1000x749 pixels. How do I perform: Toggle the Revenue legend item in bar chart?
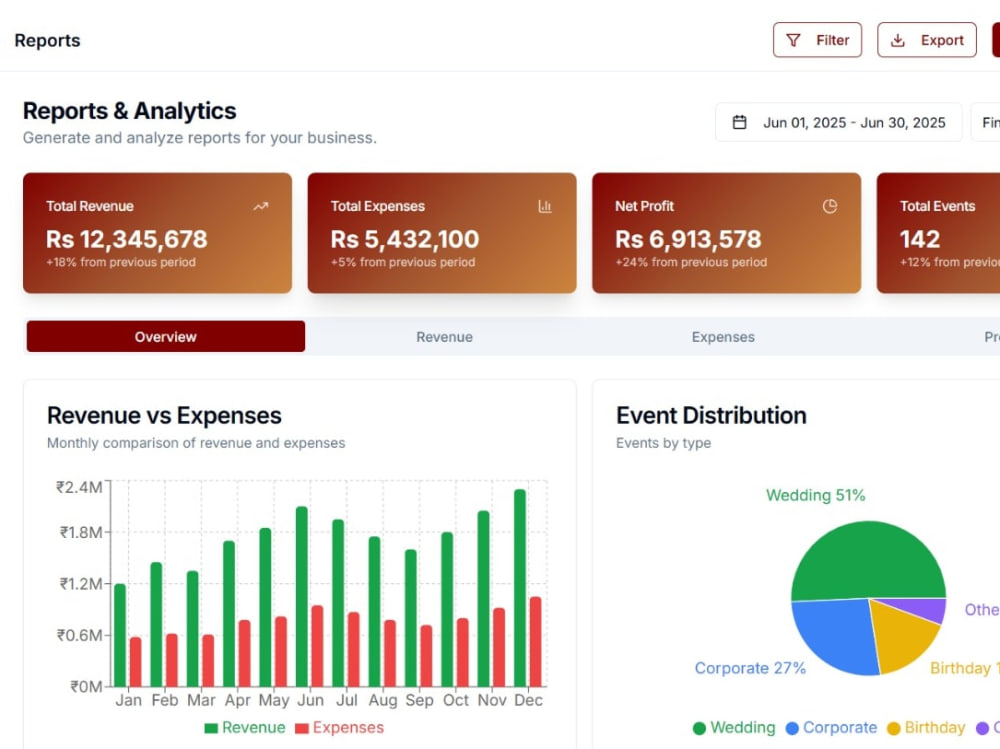pyautogui.click(x=245, y=727)
